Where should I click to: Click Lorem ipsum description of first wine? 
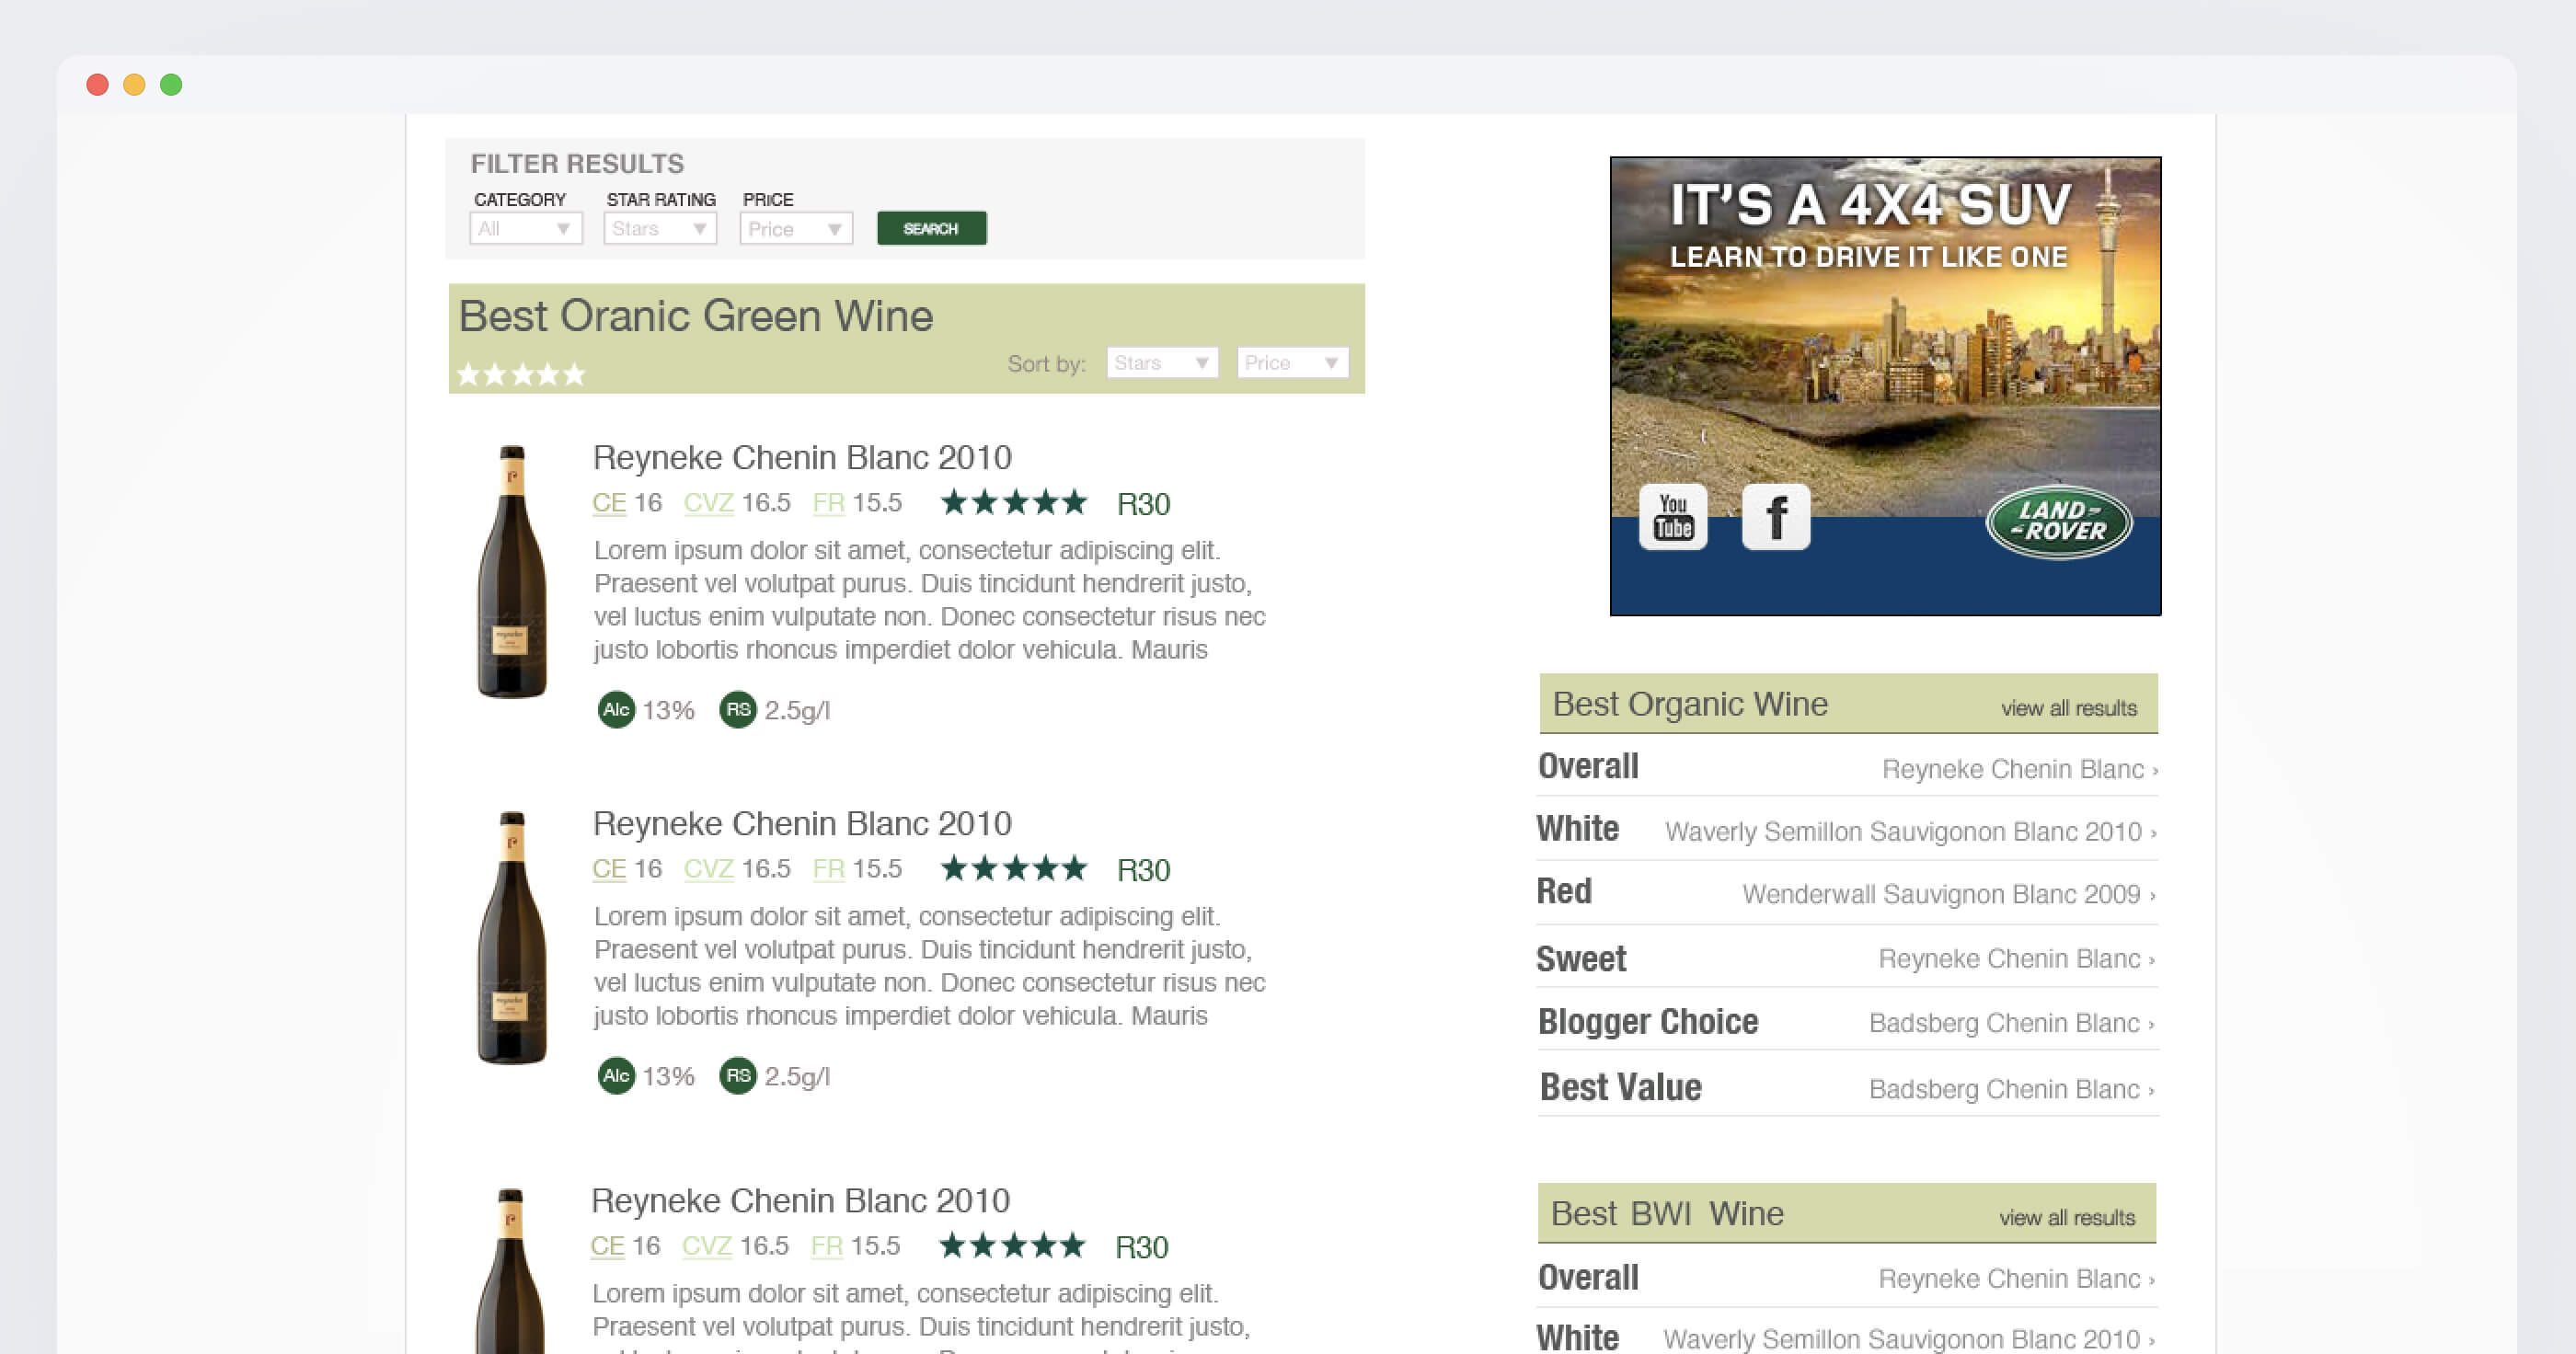pyautogui.click(x=930, y=600)
